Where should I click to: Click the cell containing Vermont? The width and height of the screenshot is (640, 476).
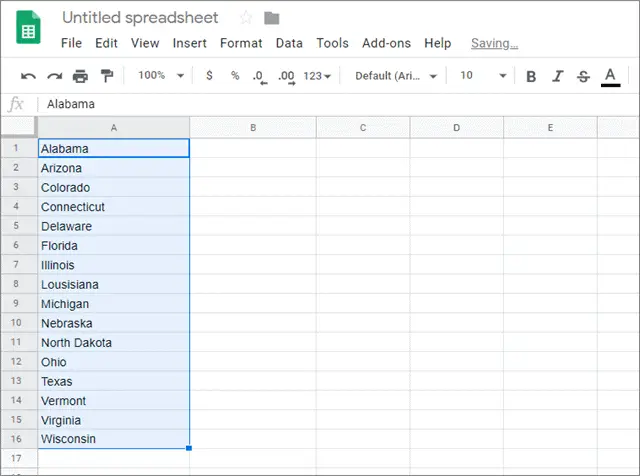tap(114, 400)
